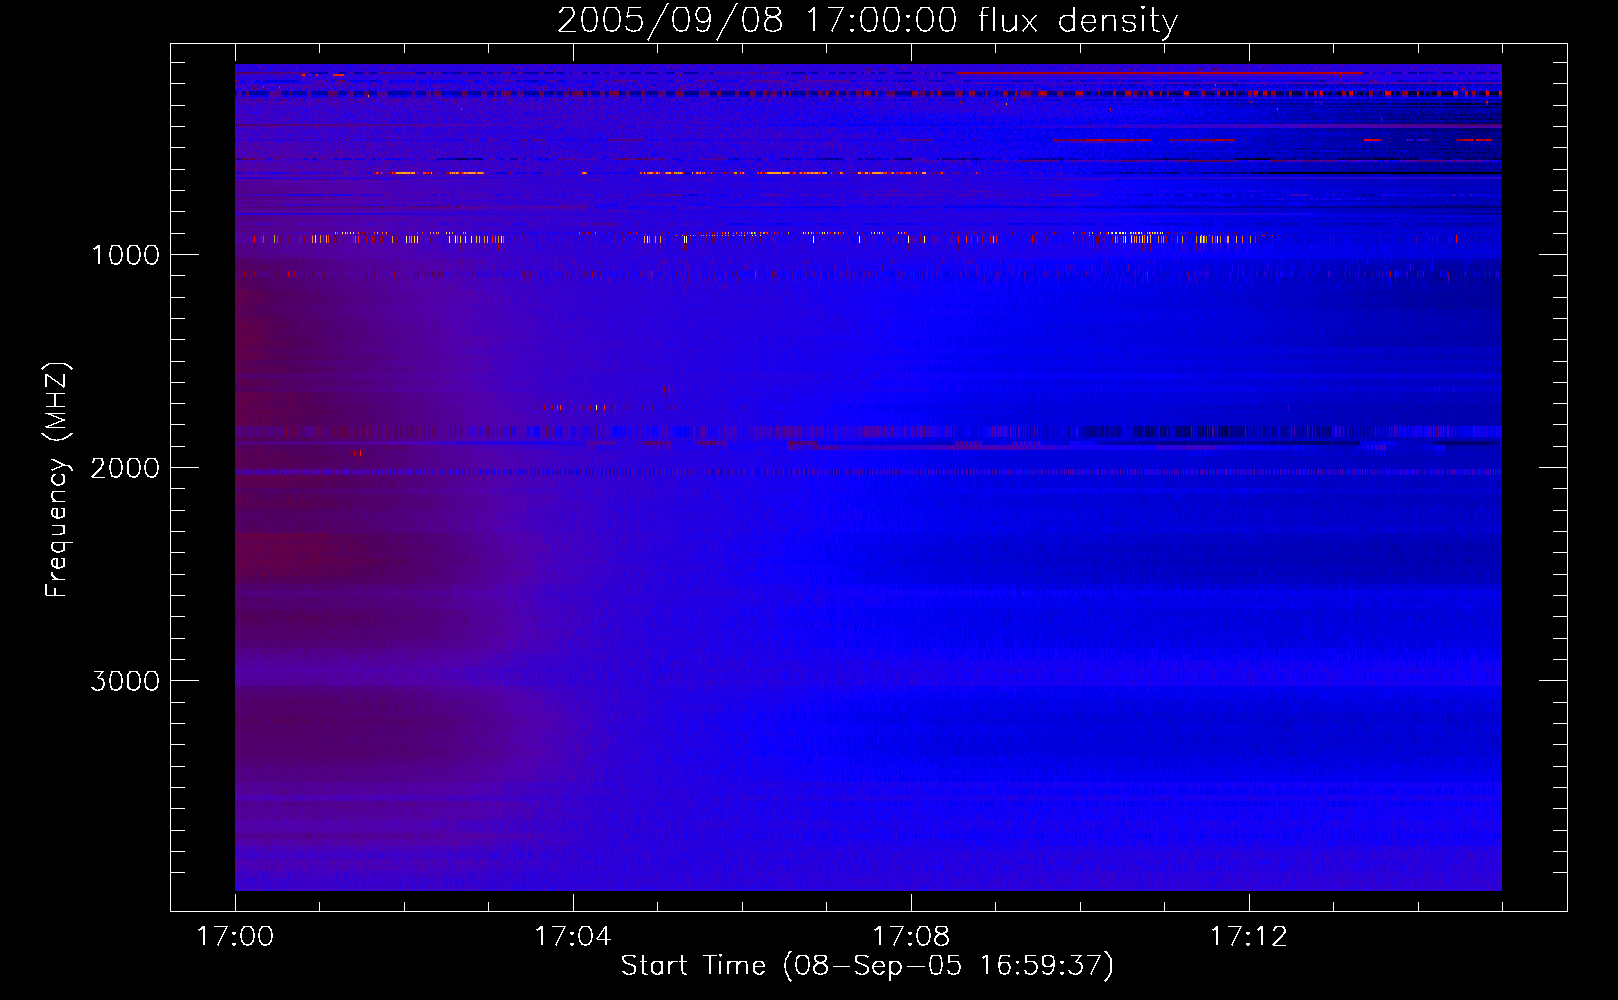Click the '17:00' time axis label

tap(235, 937)
